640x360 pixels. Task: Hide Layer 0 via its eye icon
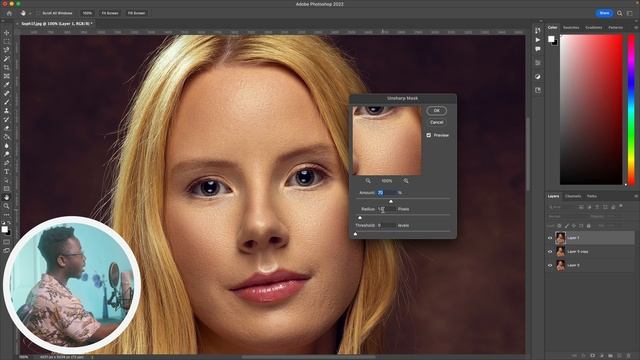[550, 265]
